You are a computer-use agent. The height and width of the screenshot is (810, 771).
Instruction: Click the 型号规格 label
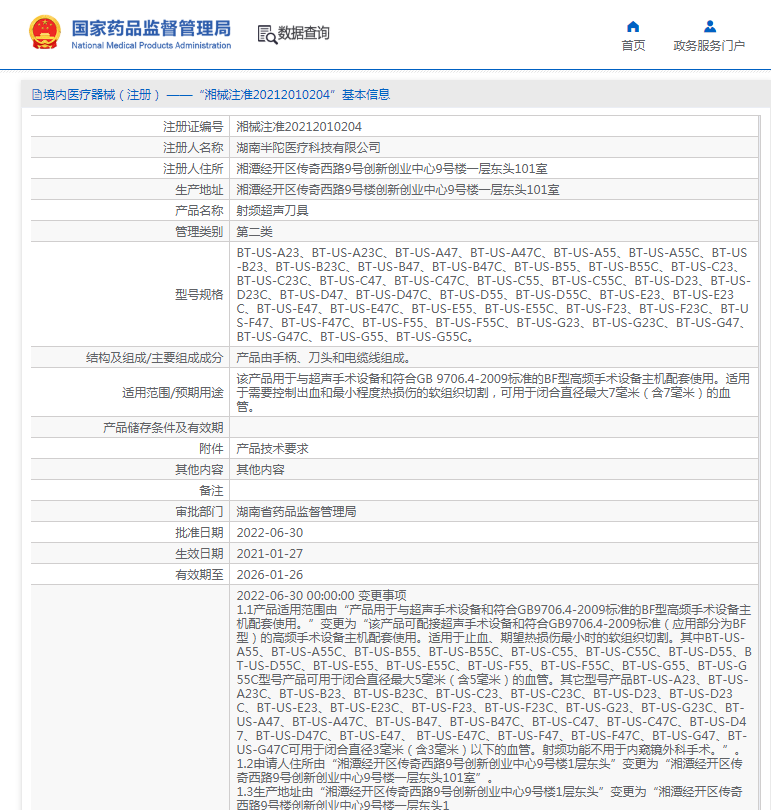[199, 294]
